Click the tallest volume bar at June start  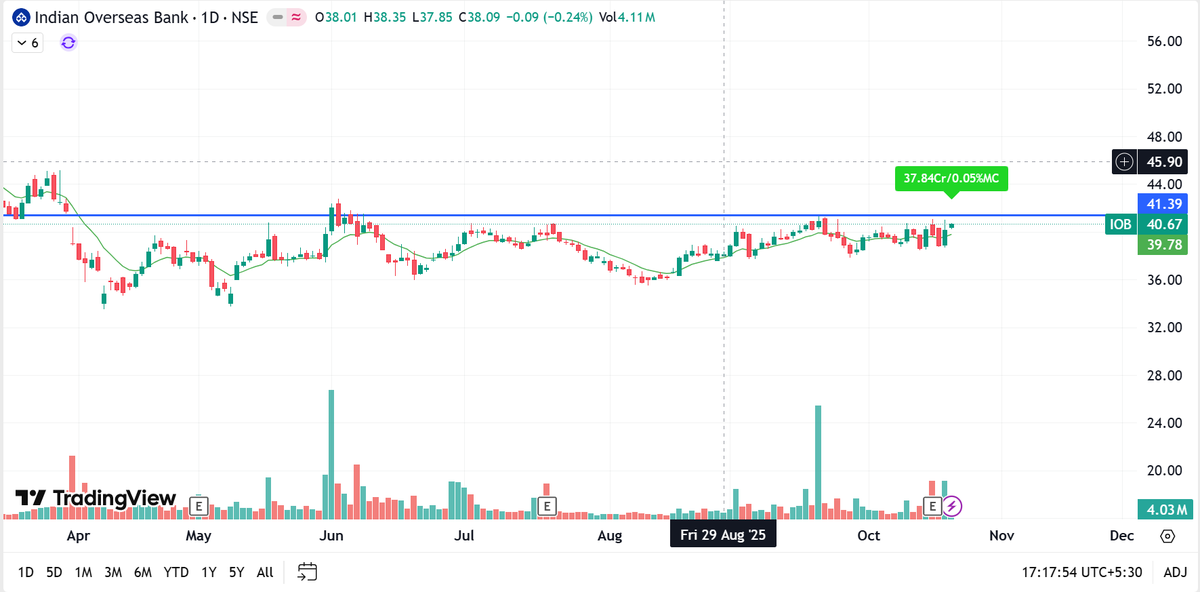pyautogui.click(x=331, y=454)
